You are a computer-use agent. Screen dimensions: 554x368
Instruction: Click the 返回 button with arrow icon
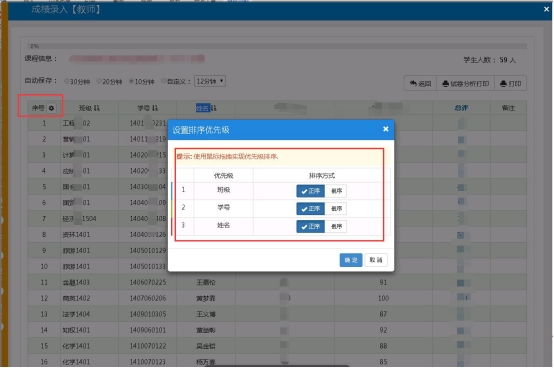click(x=420, y=83)
